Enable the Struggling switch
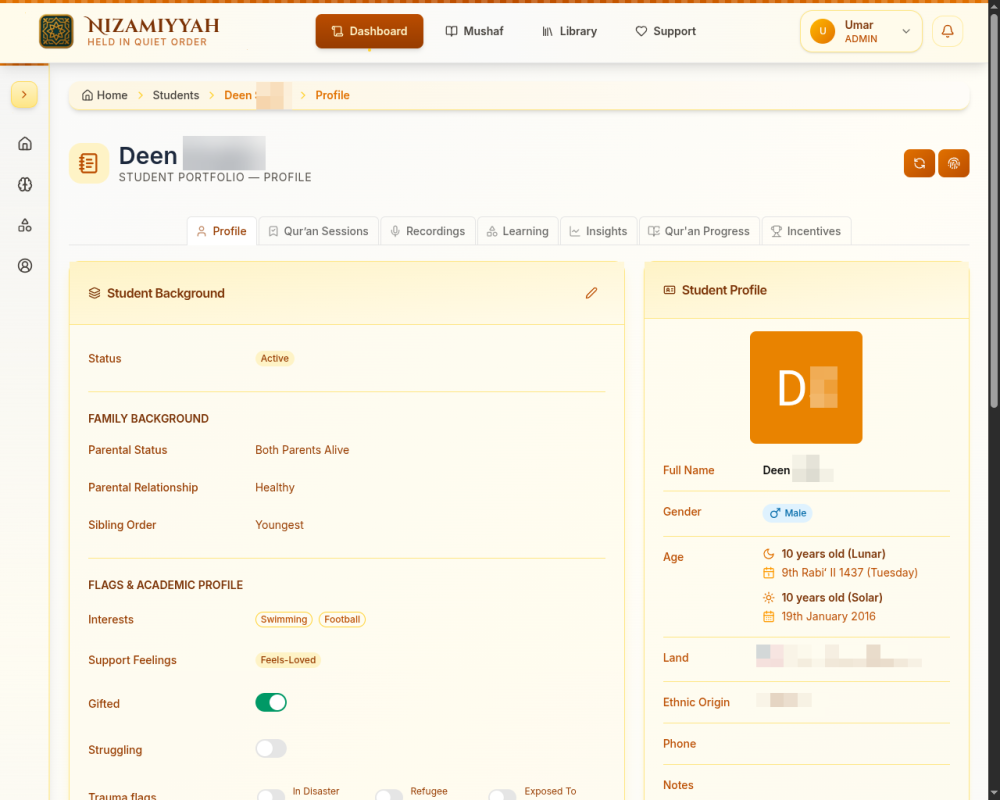This screenshot has height=800, width=1000. coord(271,748)
